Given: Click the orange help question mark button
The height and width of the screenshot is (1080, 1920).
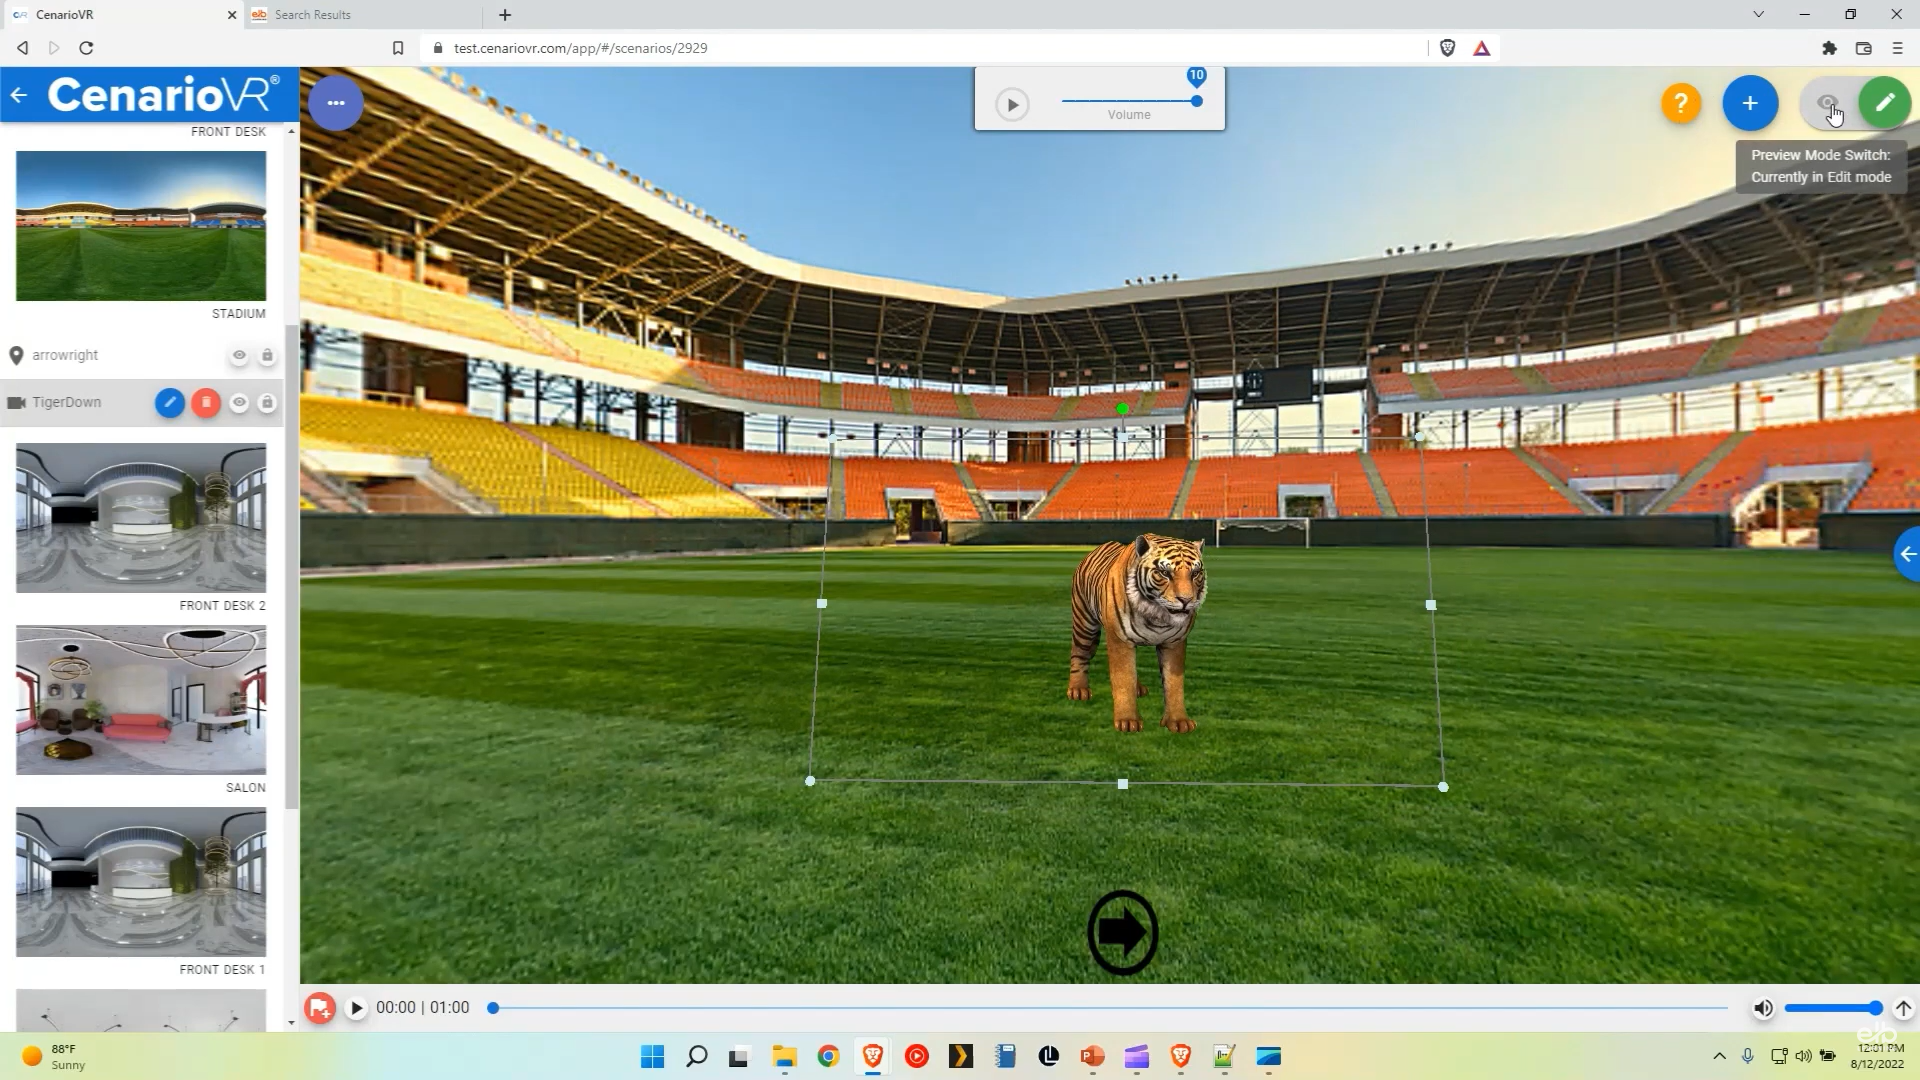Looking at the screenshot, I should (x=1681, y=103).
